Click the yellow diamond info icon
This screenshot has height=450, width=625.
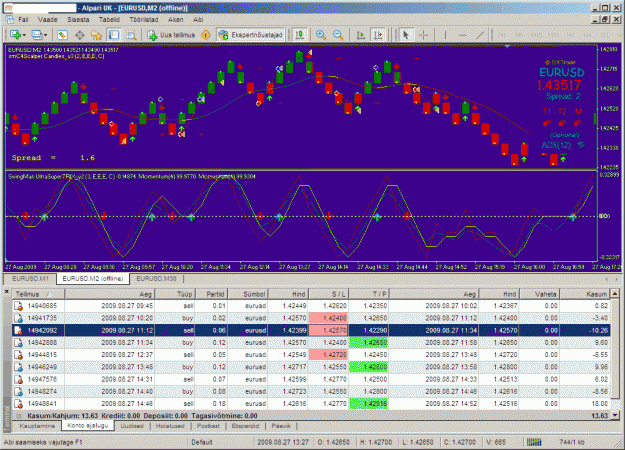pos(206,35)
